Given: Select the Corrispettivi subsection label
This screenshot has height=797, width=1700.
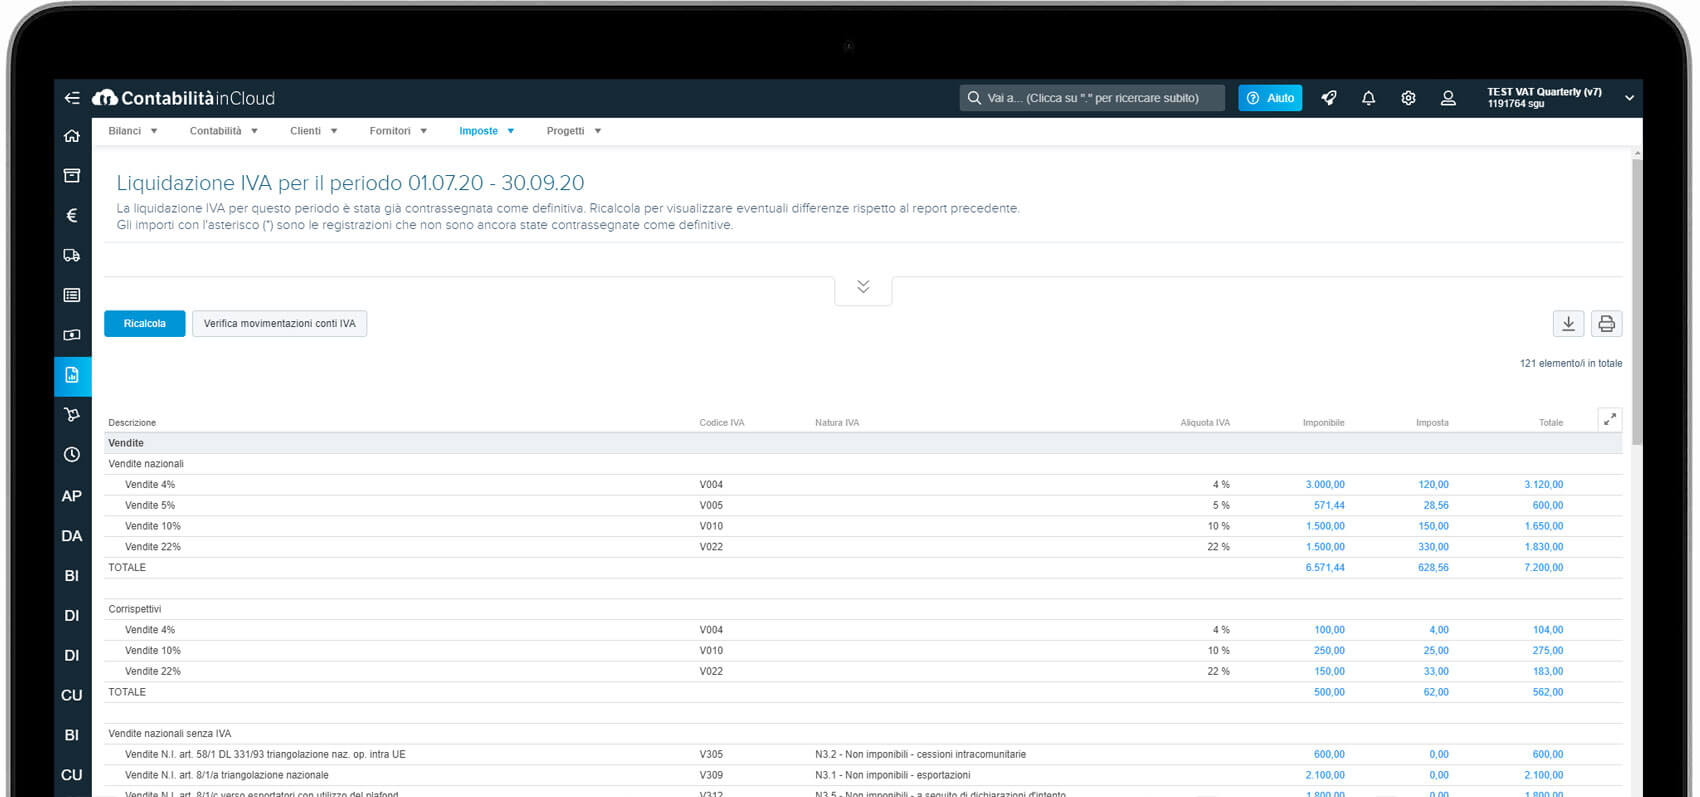Looking at the screenshot, I should [x=134, y=609].
